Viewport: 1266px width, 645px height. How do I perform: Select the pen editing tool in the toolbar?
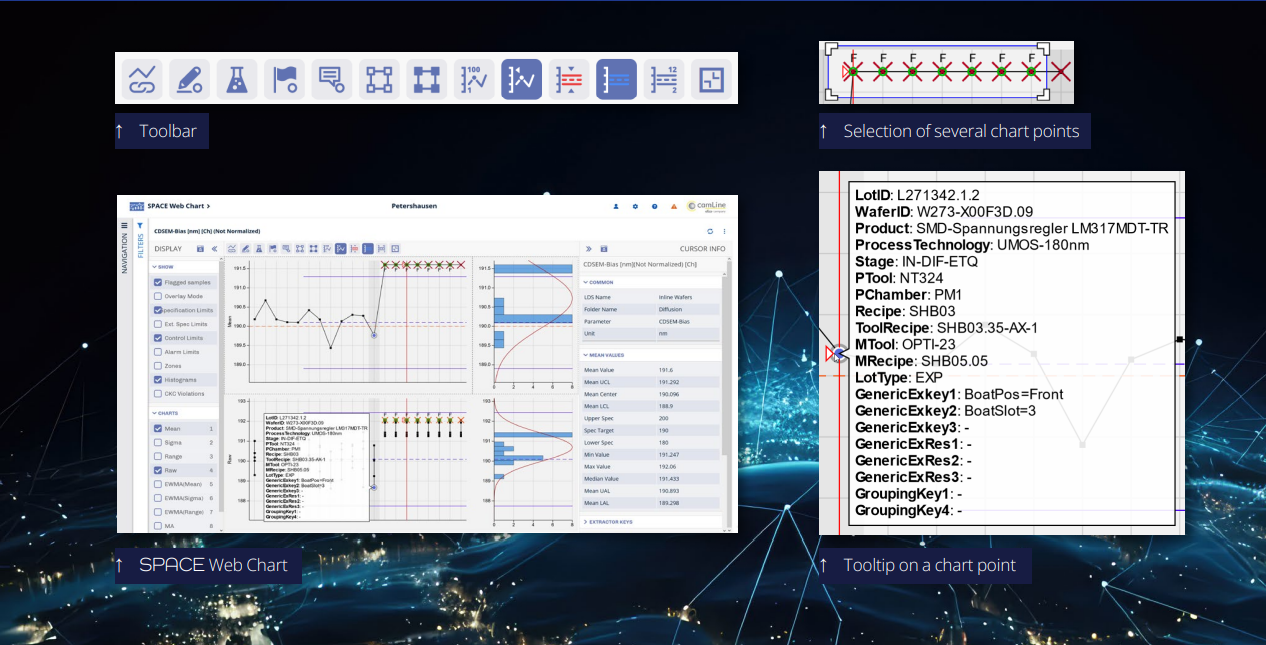click(x=188, y=78)
